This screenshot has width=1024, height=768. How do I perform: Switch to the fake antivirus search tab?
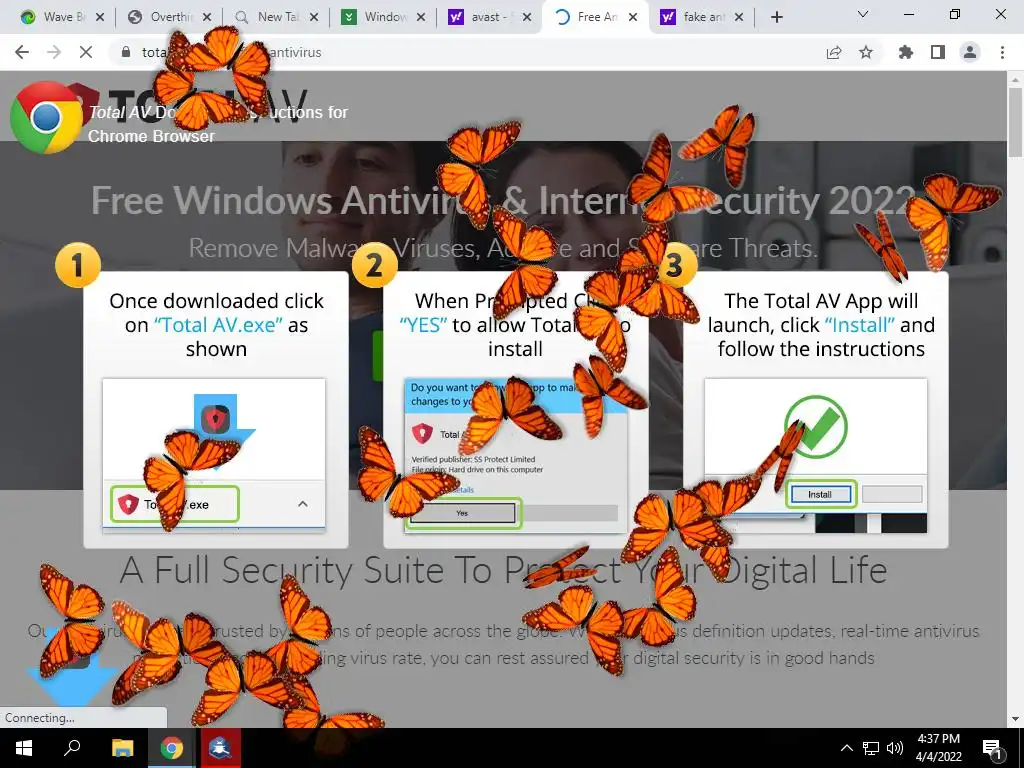pyautogui.click(x=704, y=17)
